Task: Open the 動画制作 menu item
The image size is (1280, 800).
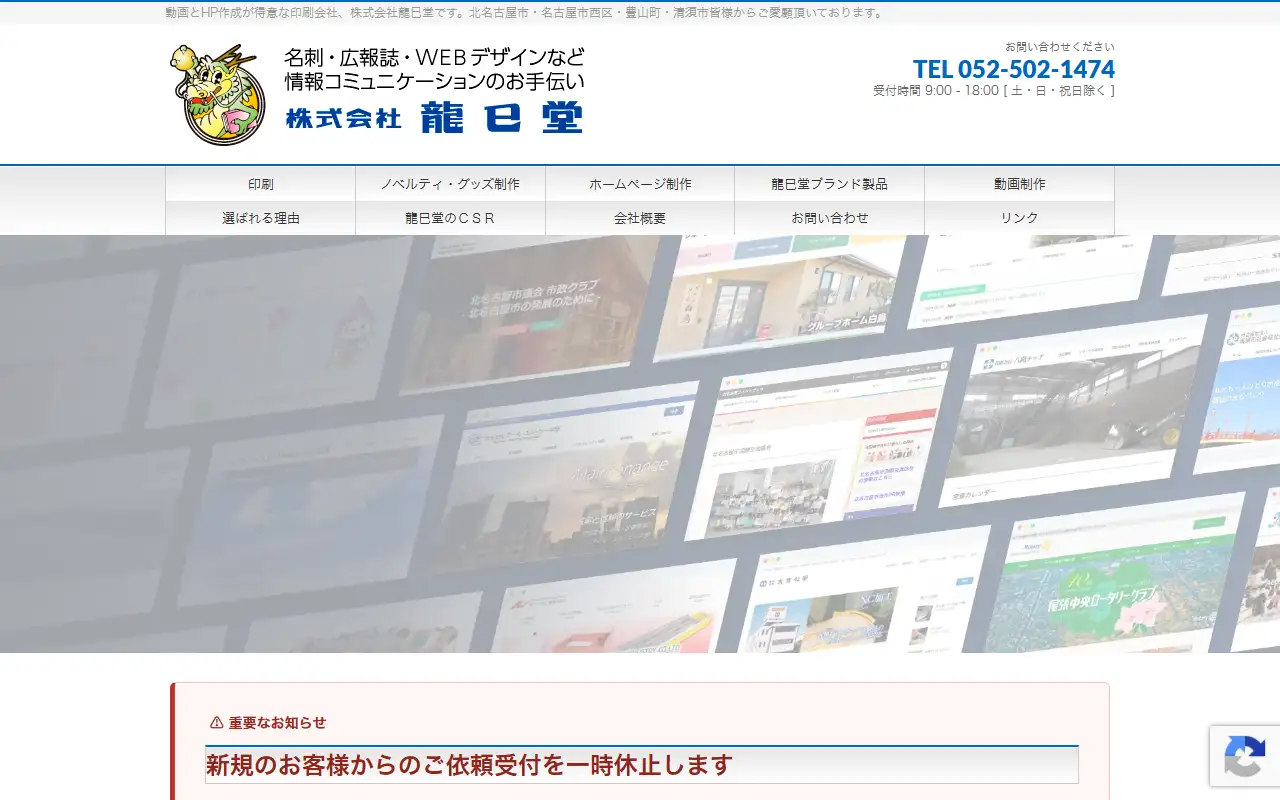Action: pos(1019,184)
